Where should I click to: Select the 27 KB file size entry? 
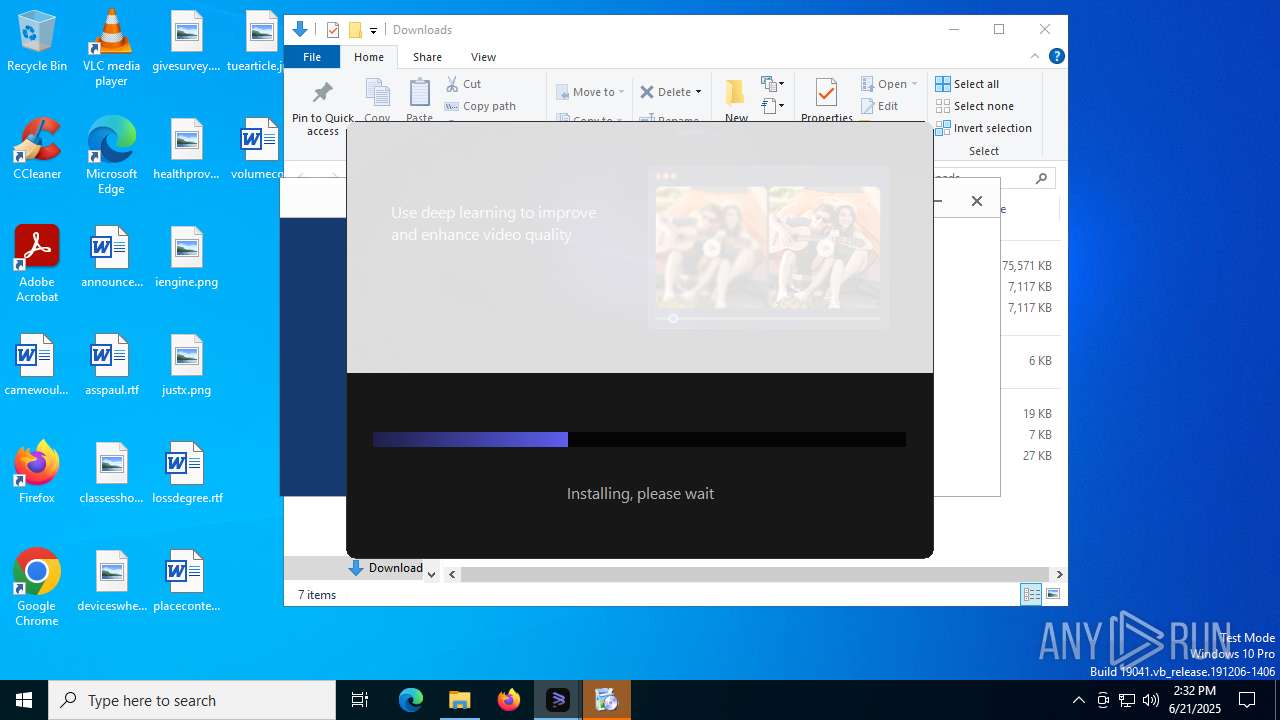(x=1037, y=456)
